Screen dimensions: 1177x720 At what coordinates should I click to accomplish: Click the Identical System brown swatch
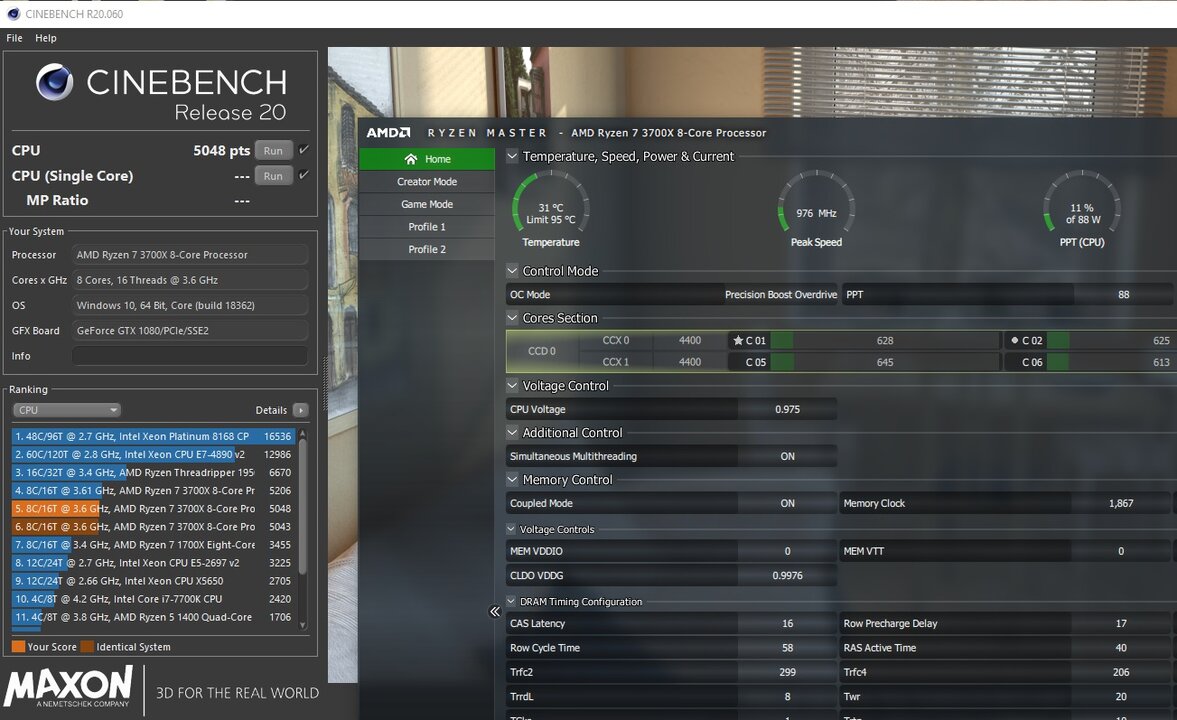87,646
